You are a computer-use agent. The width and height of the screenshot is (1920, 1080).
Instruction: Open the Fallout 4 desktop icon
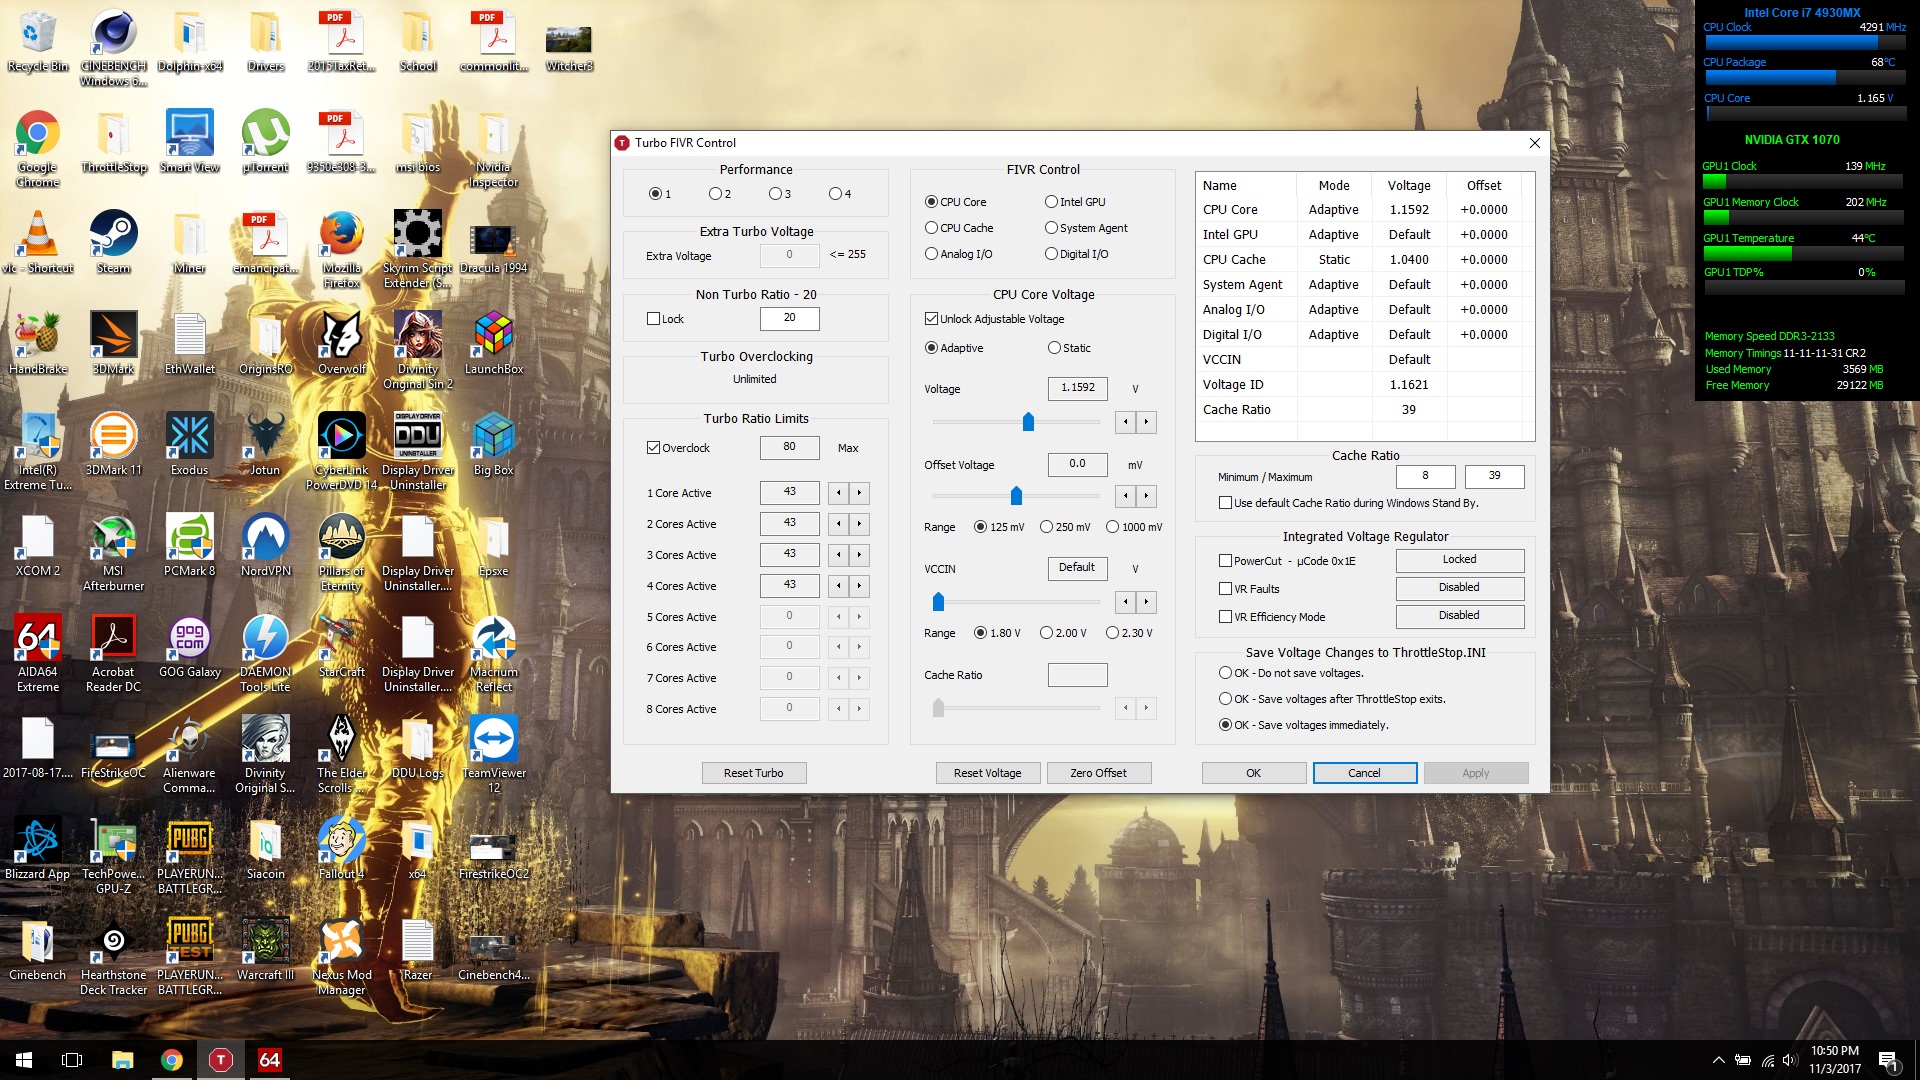341,848
